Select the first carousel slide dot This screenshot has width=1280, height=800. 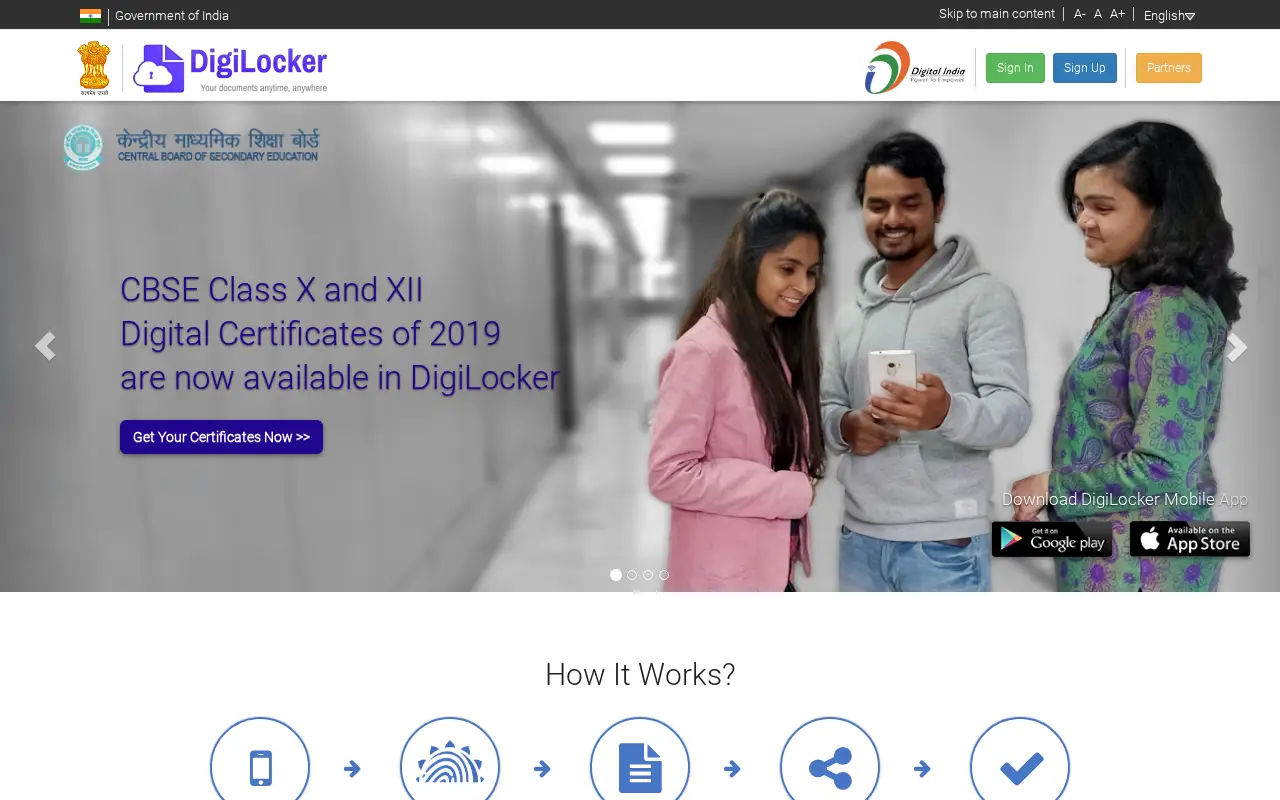(616, 575)
